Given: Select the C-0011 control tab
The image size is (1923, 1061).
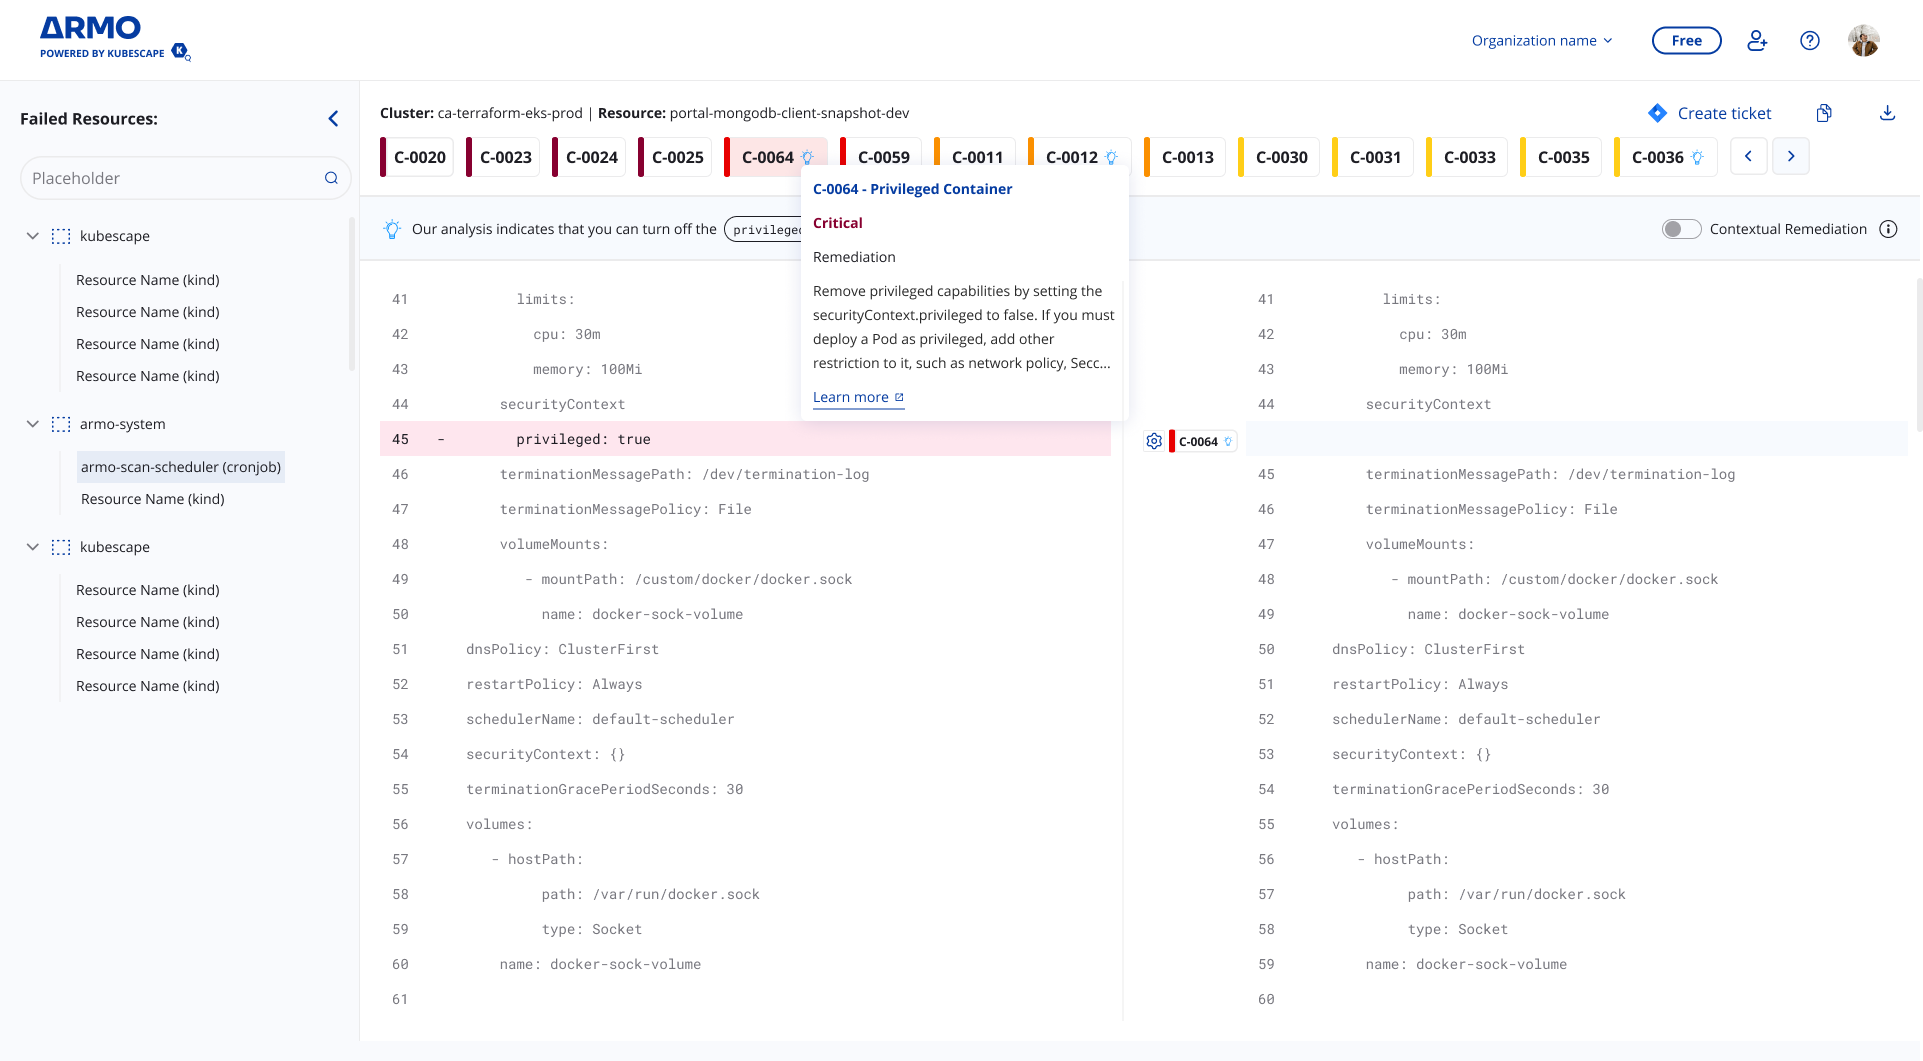Looking at the screenshot, I should click(975, 157).
